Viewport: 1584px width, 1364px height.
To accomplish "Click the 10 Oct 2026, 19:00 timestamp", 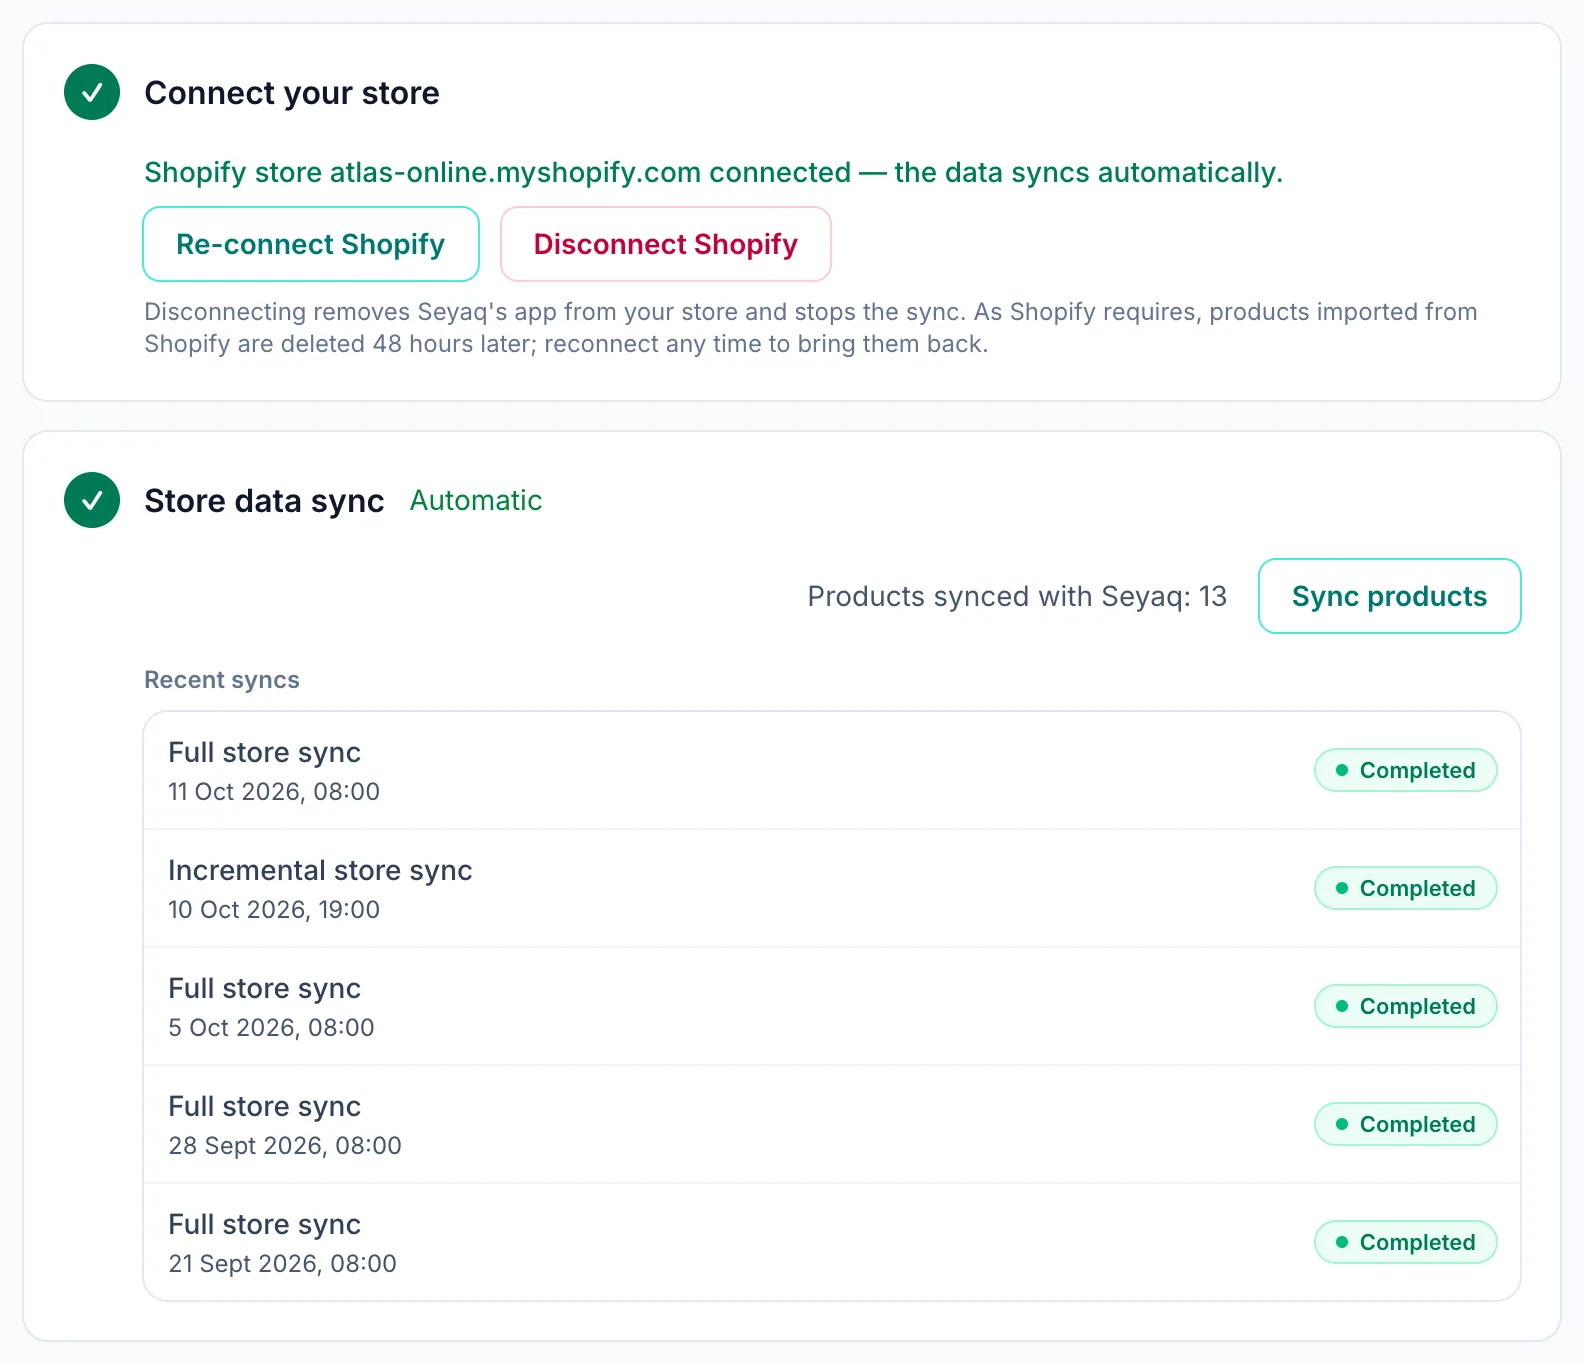I will pos(274,909).
